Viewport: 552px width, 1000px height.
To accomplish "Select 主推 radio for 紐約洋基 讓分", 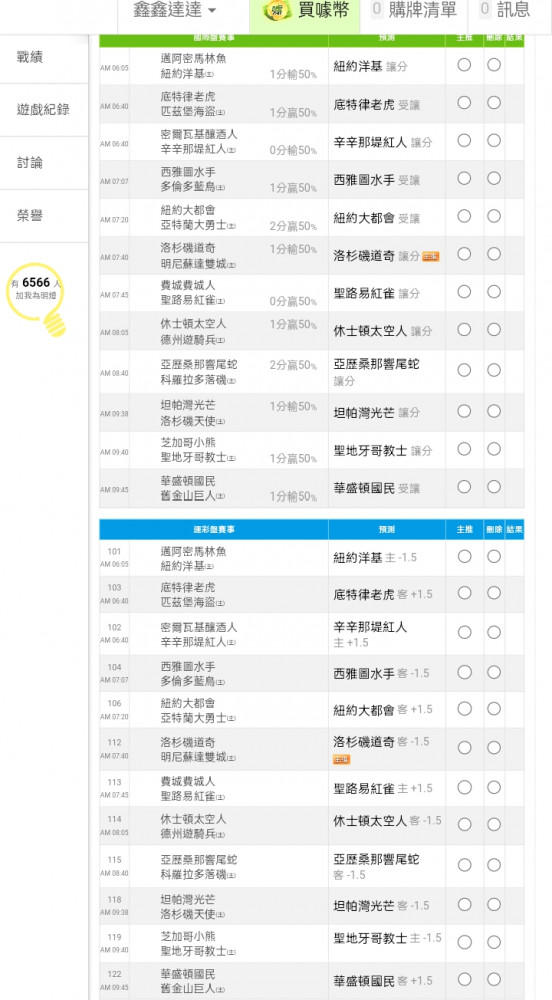I will (464, 65).
